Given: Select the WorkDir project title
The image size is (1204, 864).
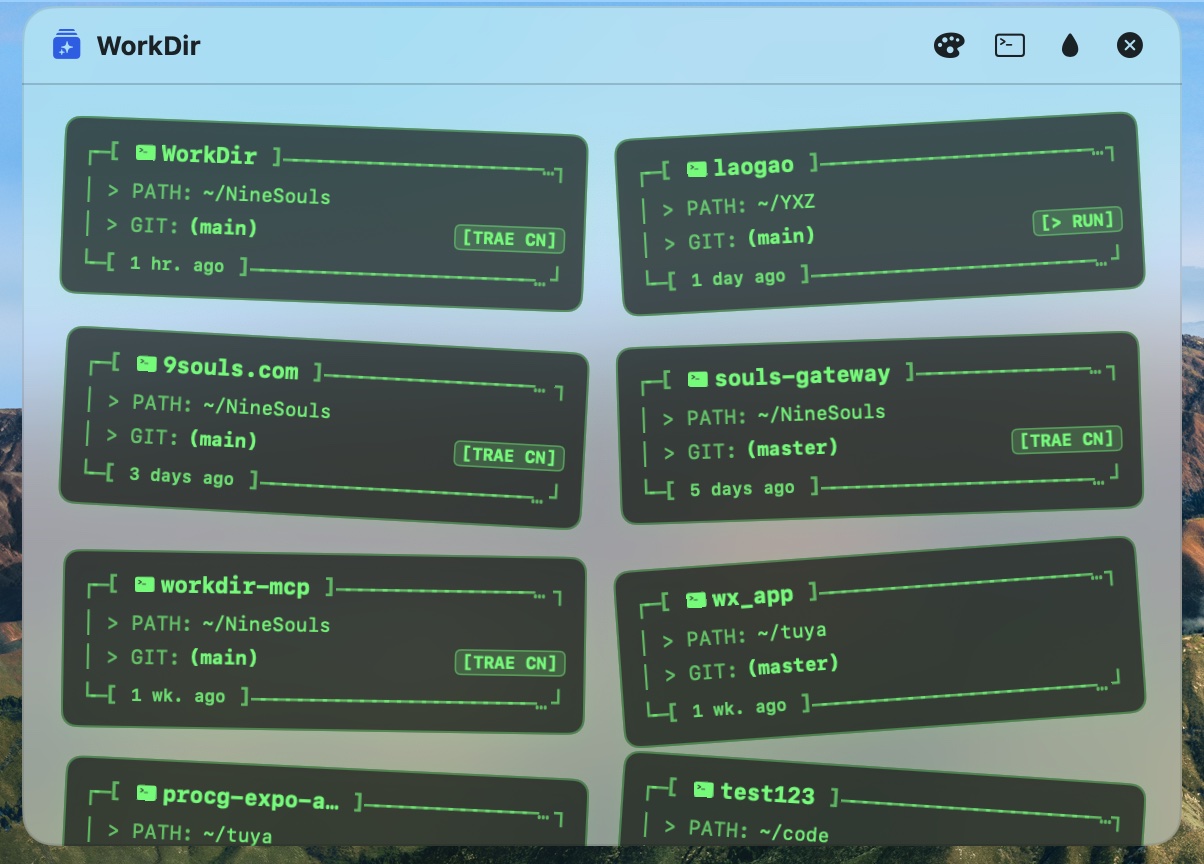Looking at the screenshot, I should tap(209, 155).
